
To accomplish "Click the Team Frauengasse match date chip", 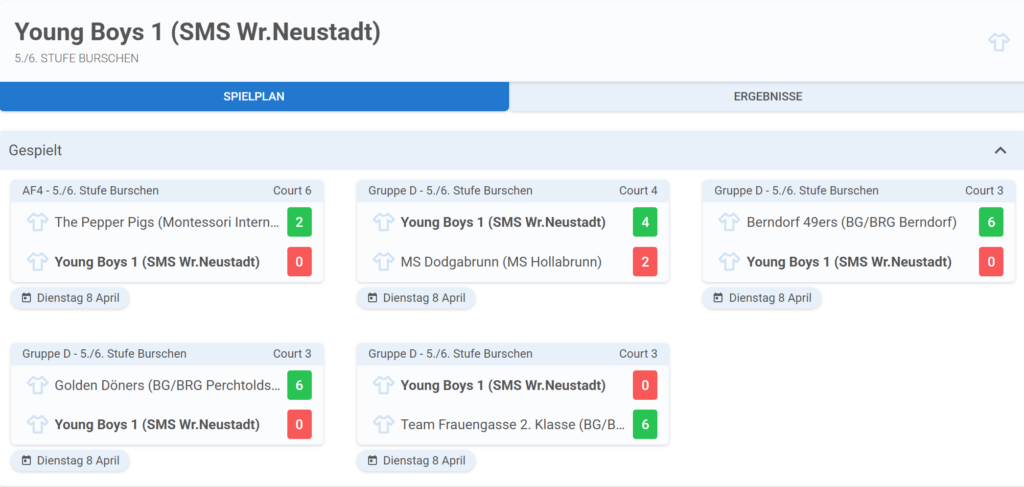I will click(x=416, y=460).
